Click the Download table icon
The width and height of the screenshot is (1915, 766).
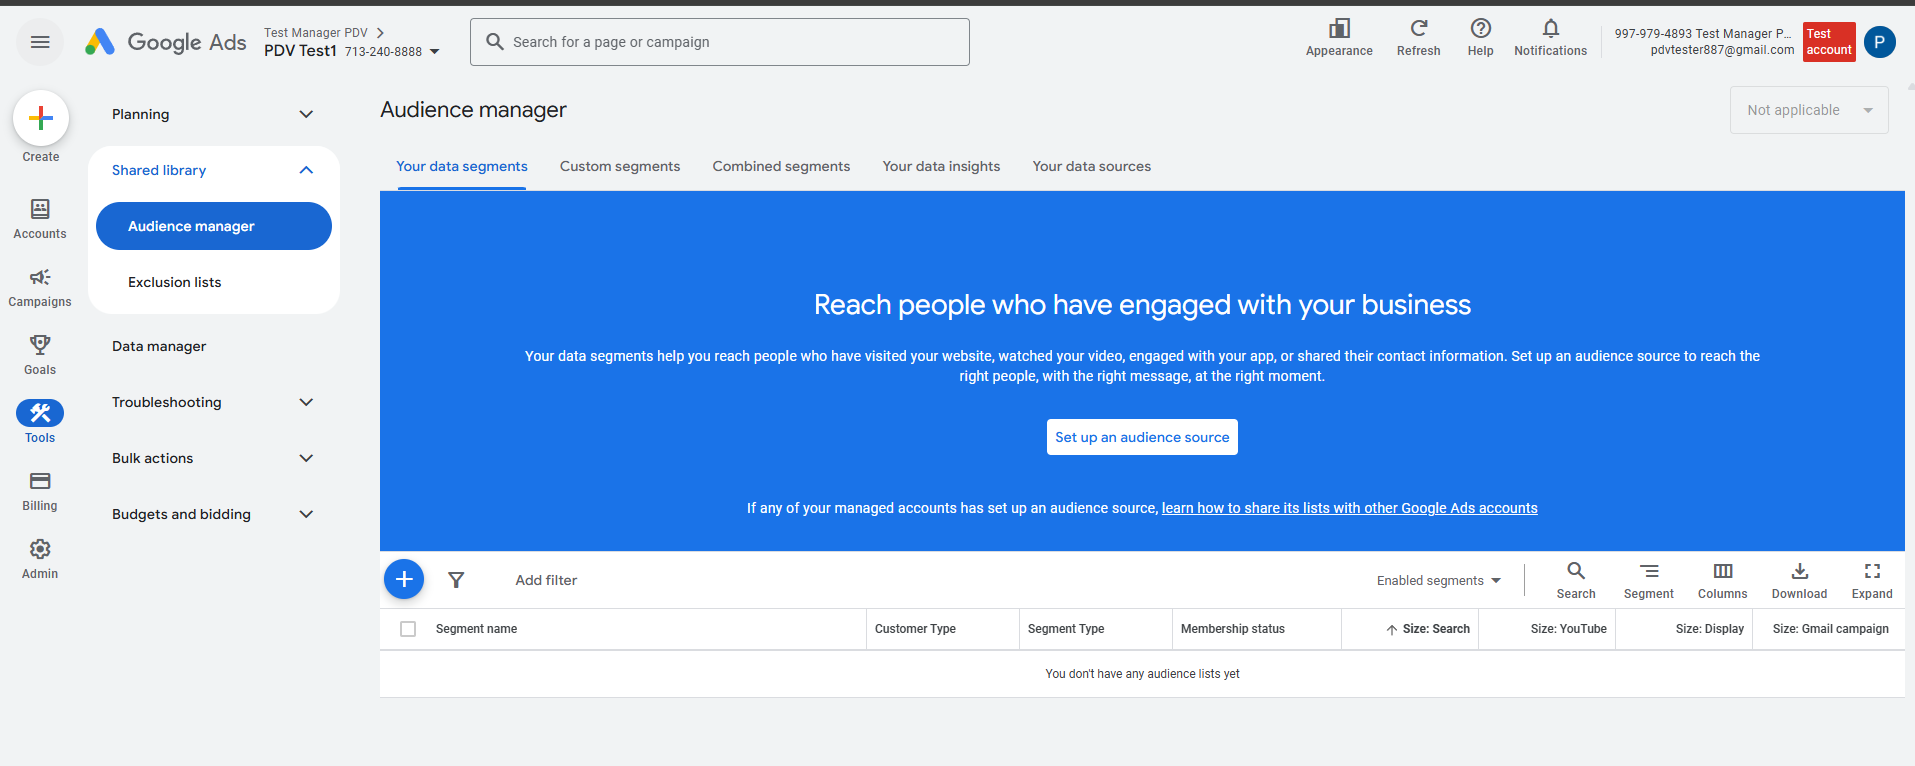(x=1799, y=572)
